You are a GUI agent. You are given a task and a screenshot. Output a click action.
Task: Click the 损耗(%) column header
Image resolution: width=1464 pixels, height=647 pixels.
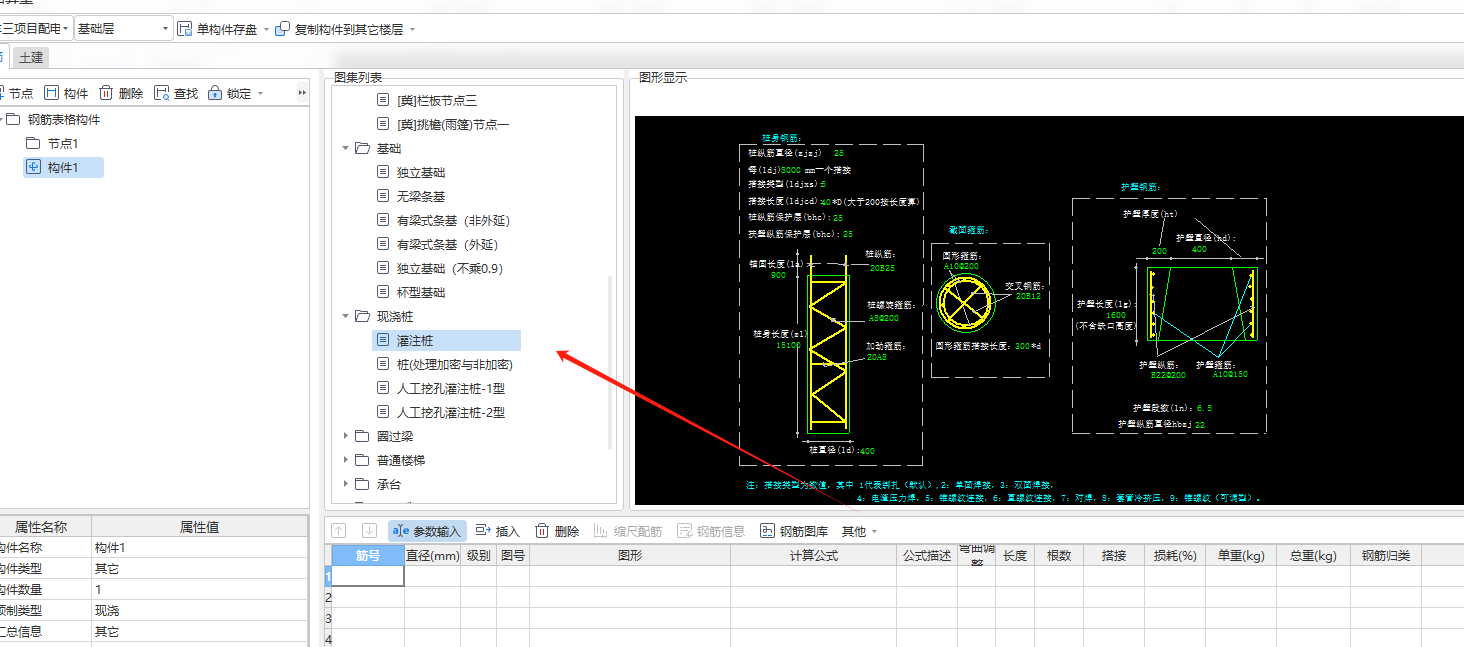(x=1175, y=555)
